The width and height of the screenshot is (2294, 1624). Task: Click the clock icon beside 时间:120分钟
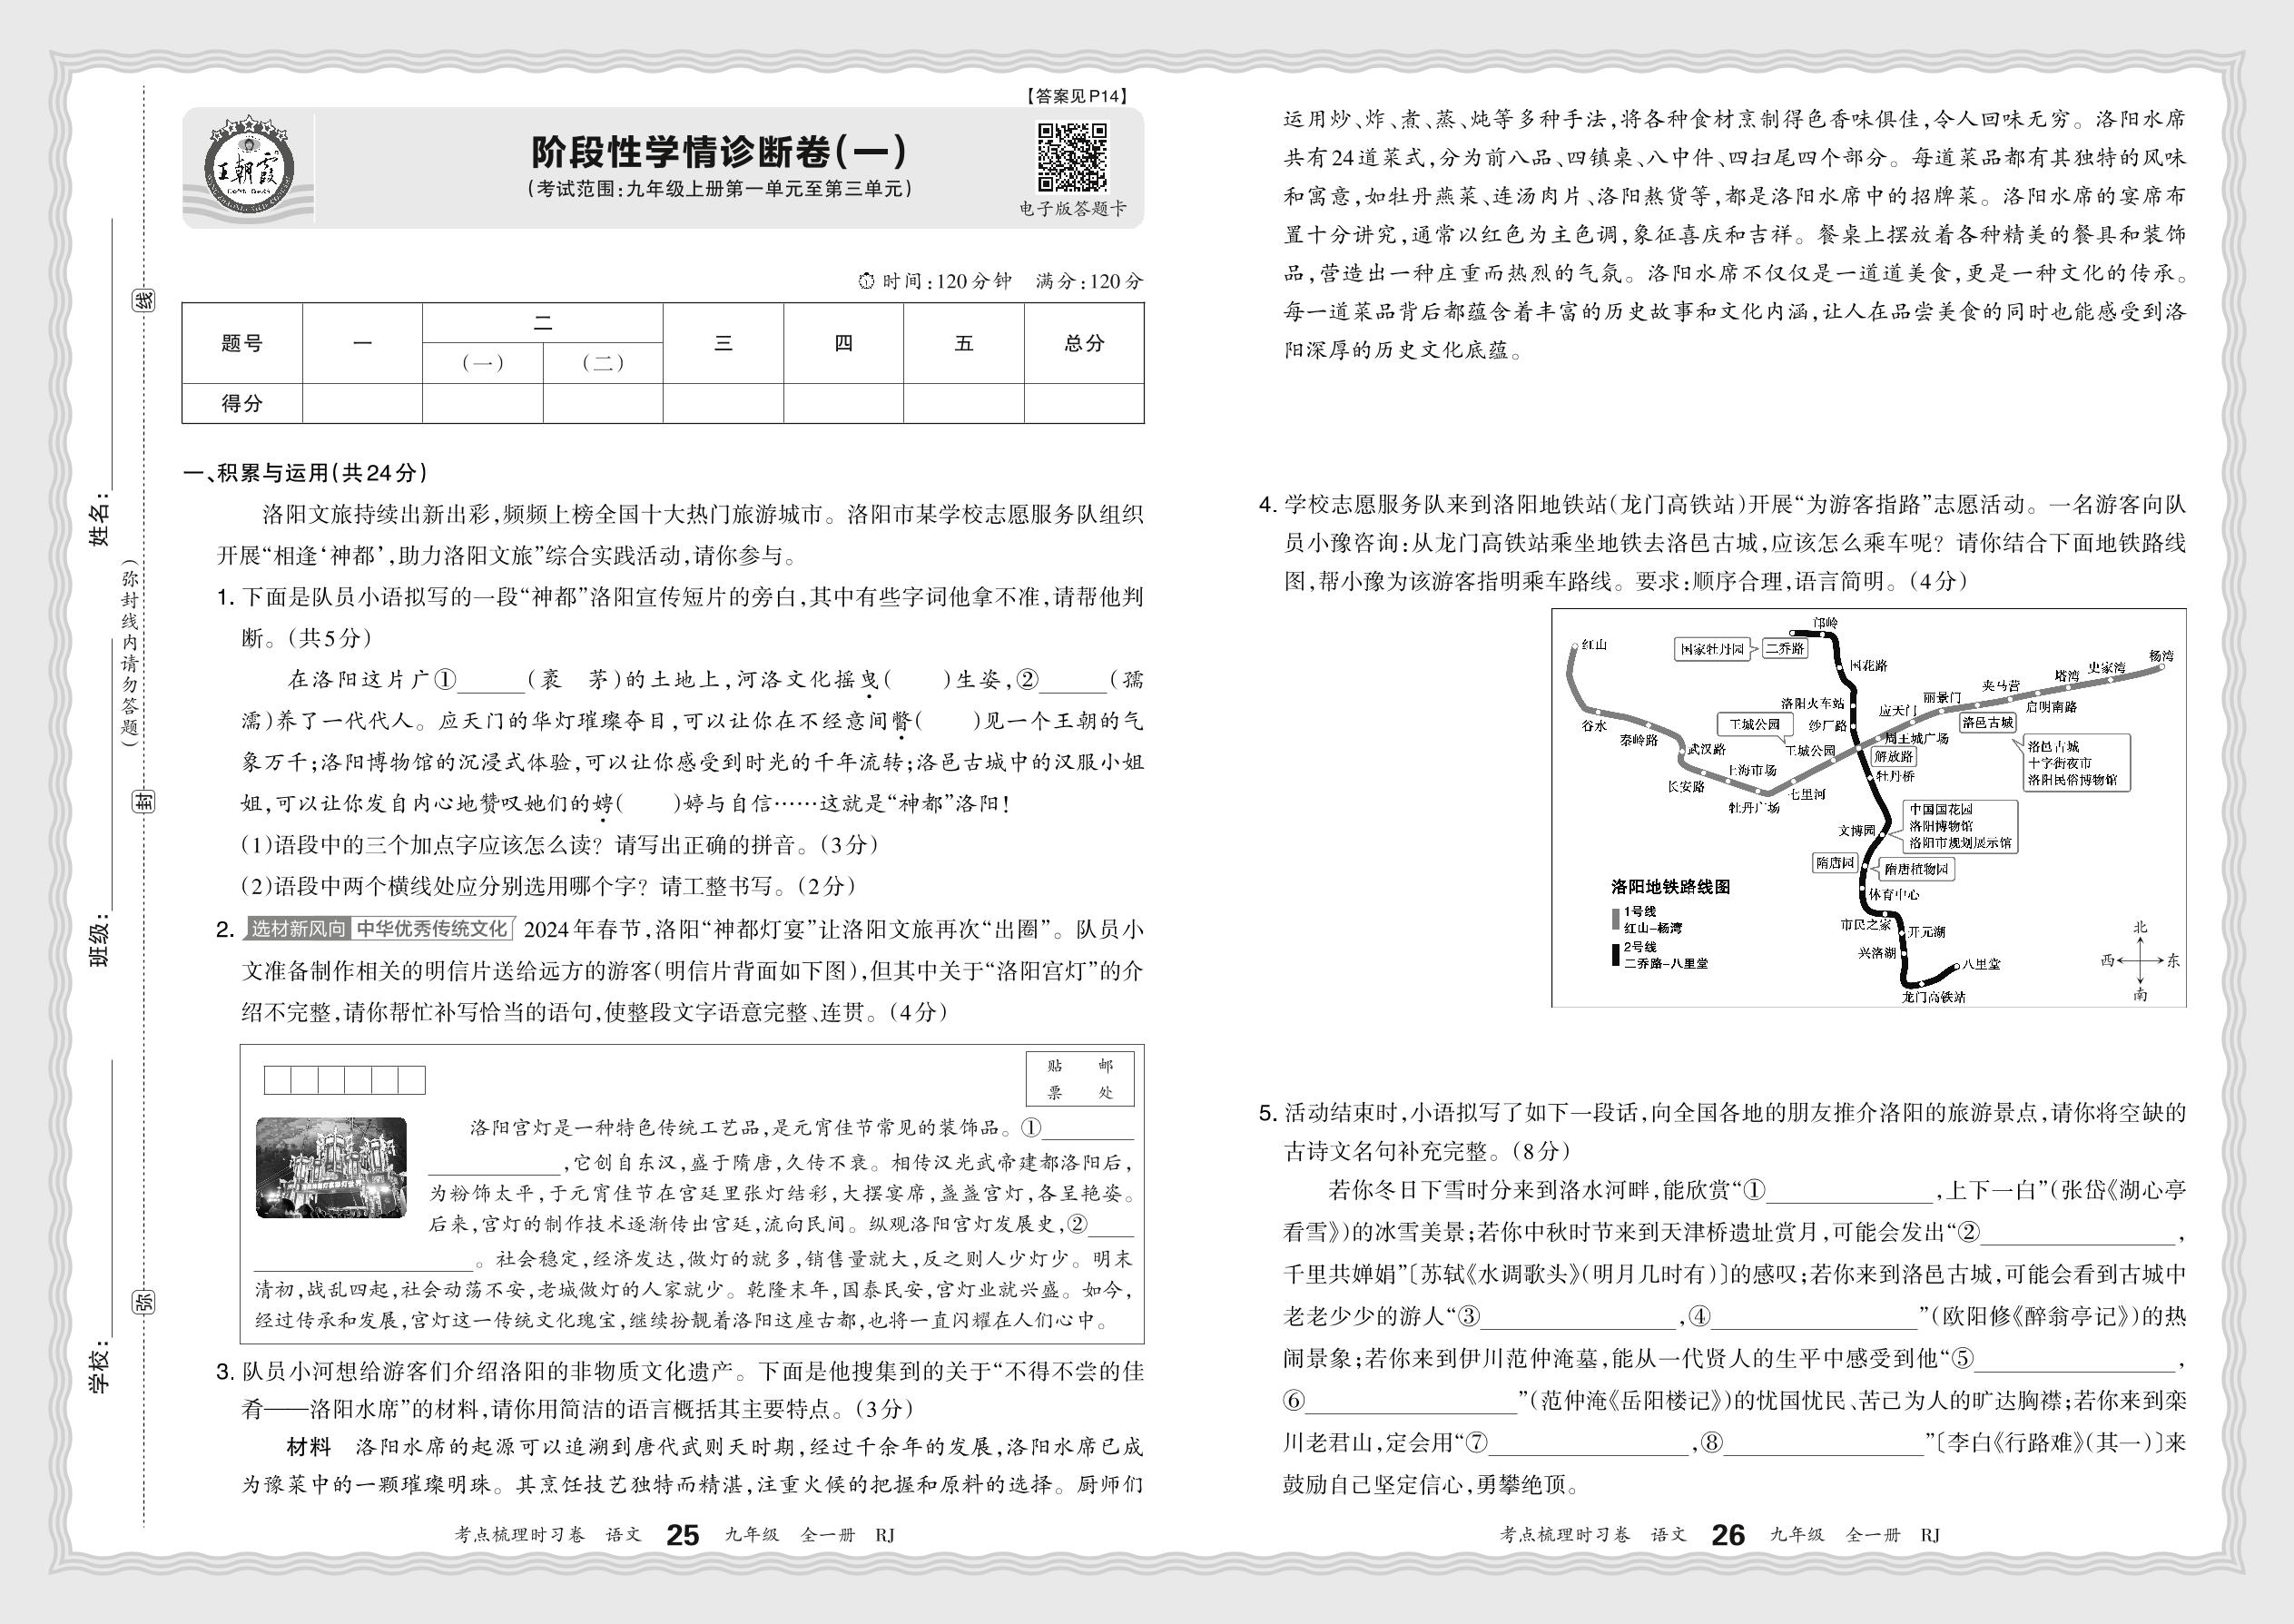(867, 282)
